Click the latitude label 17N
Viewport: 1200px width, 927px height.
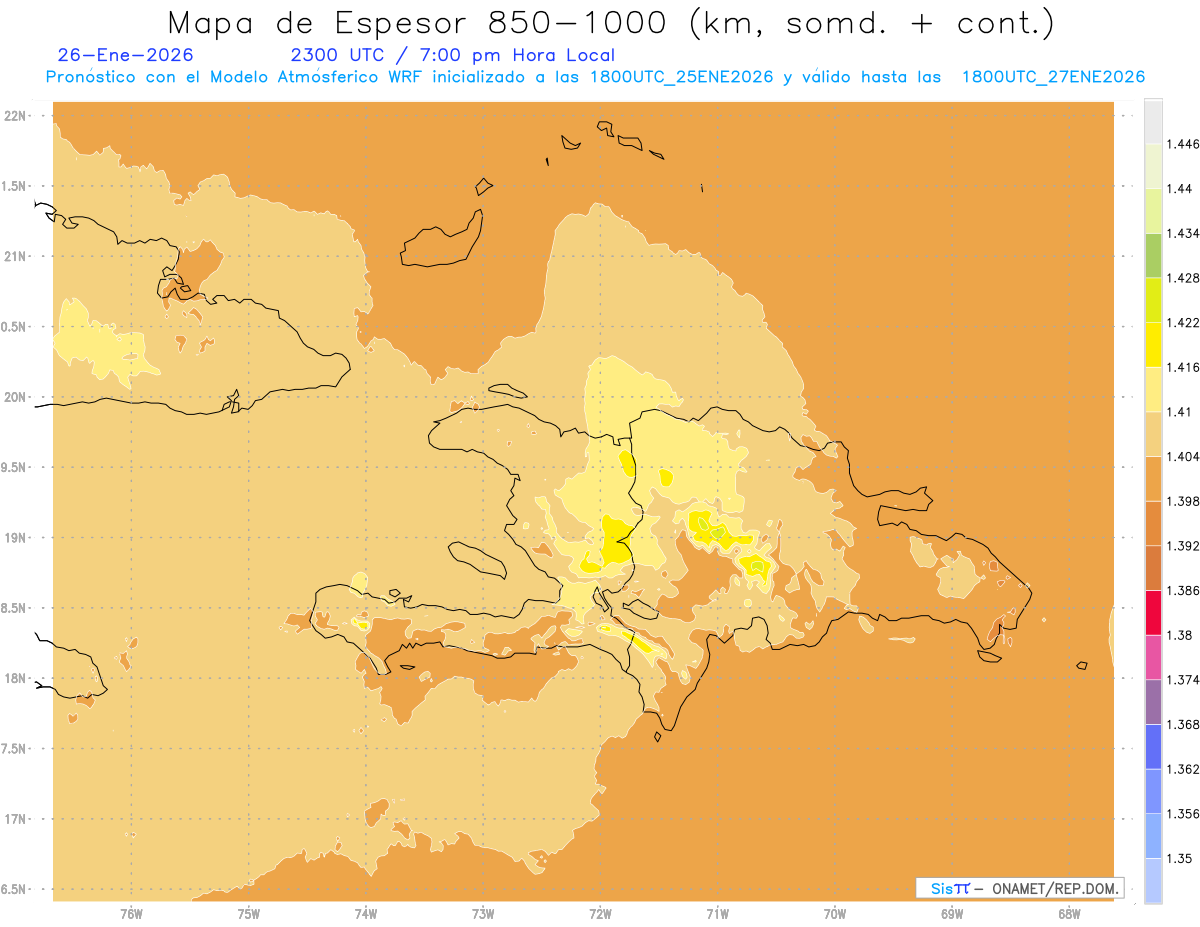pos(14,819)
